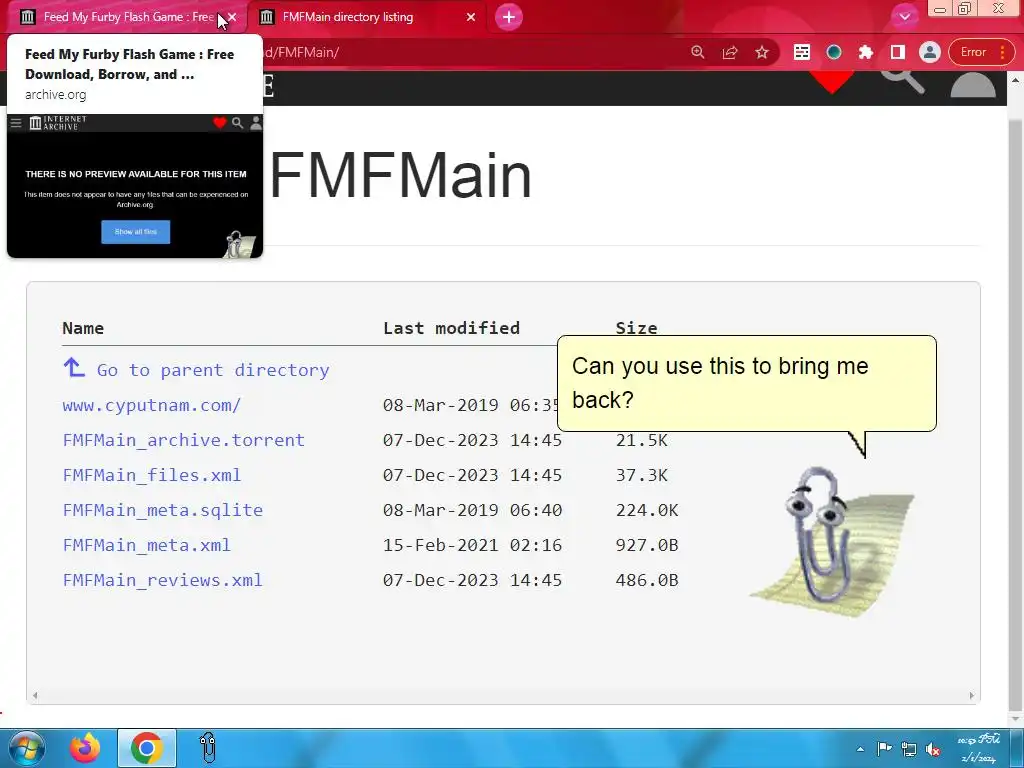Open the tab search dropdown arrow
1024x768 pixels.
(x=904, y=17)
